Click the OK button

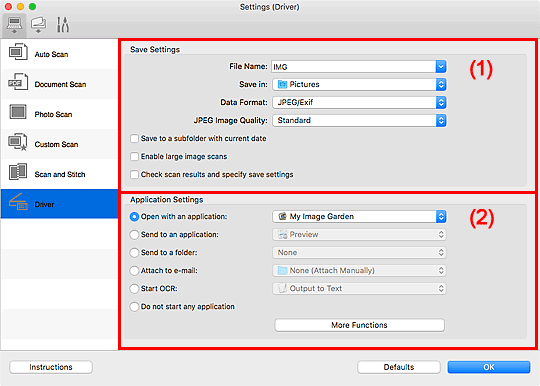click(489, 367)
